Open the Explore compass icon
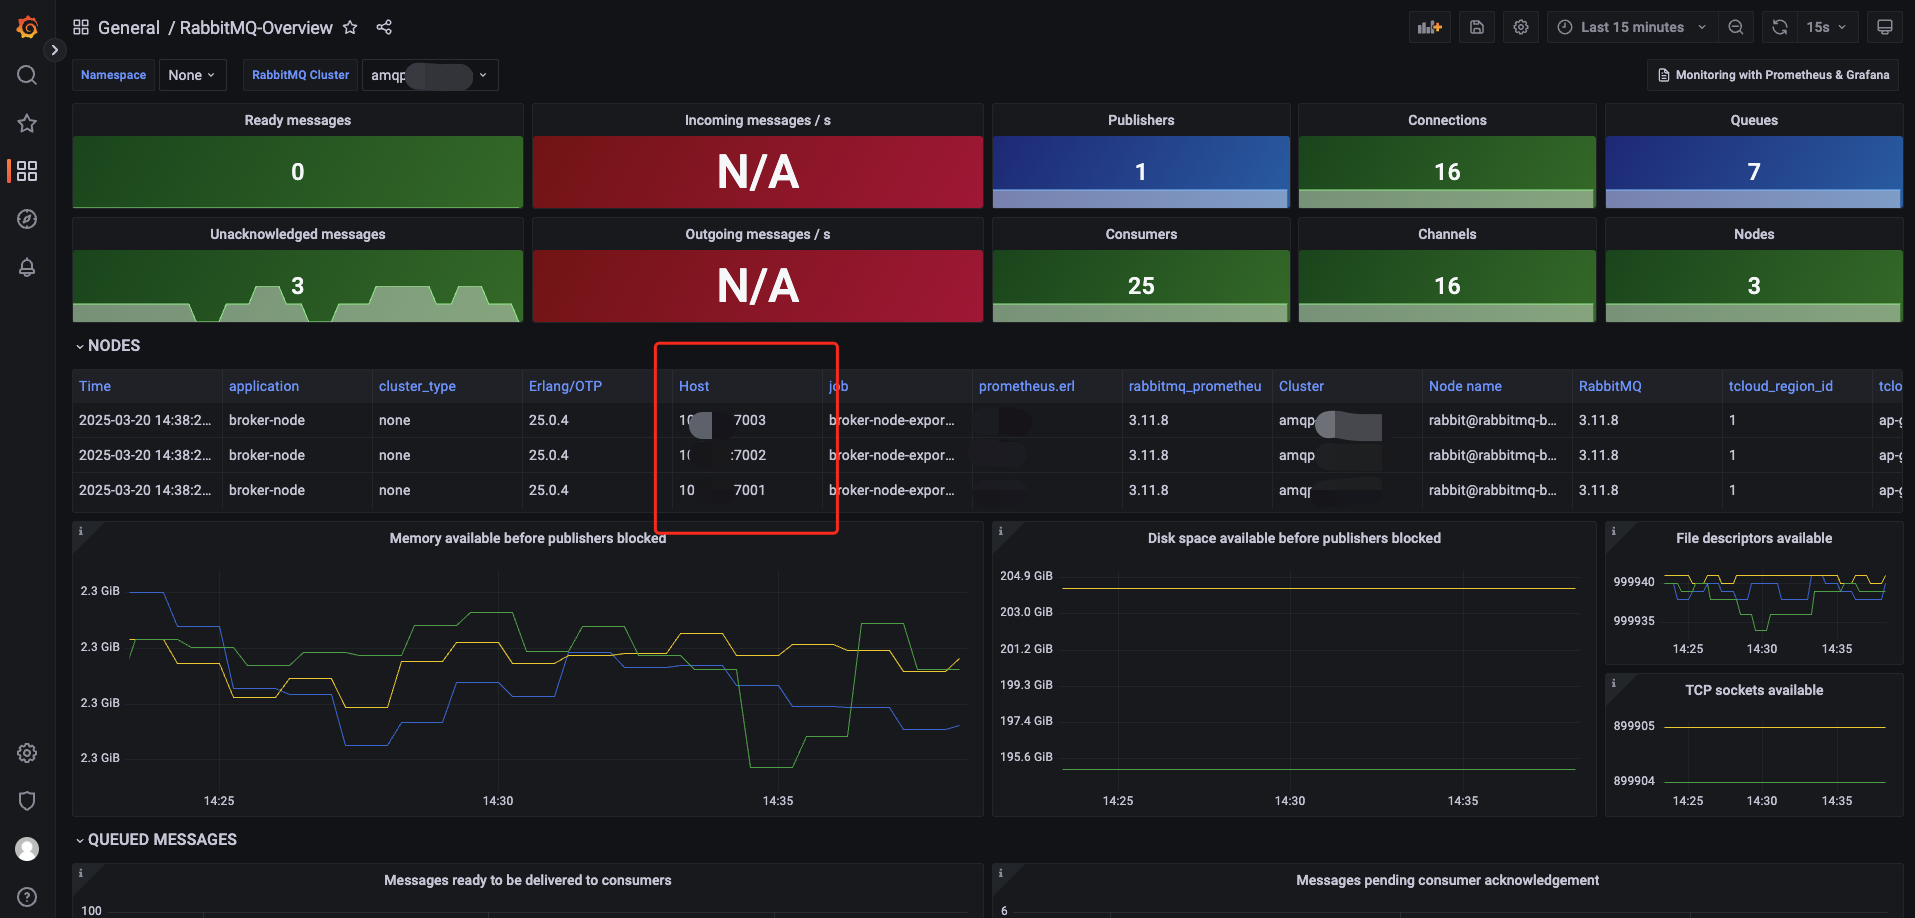1915x918 pixels. 27,219
